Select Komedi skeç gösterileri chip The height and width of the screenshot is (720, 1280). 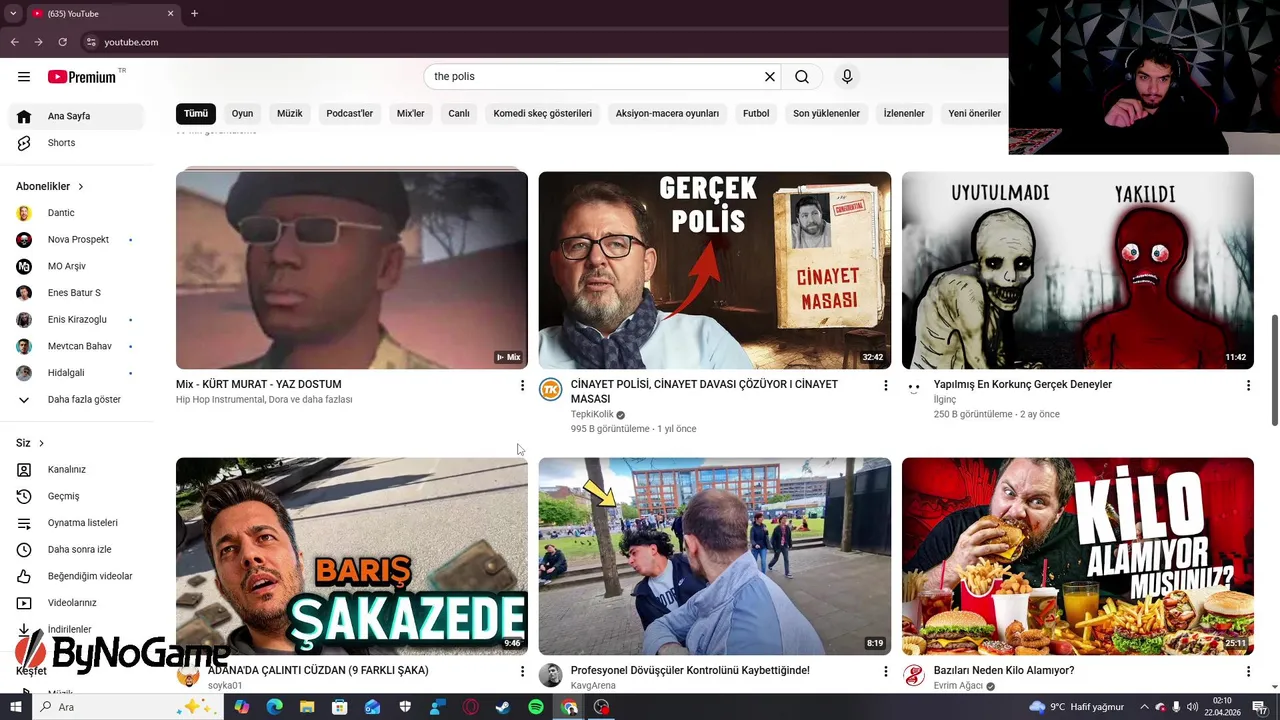pos(543,114)
